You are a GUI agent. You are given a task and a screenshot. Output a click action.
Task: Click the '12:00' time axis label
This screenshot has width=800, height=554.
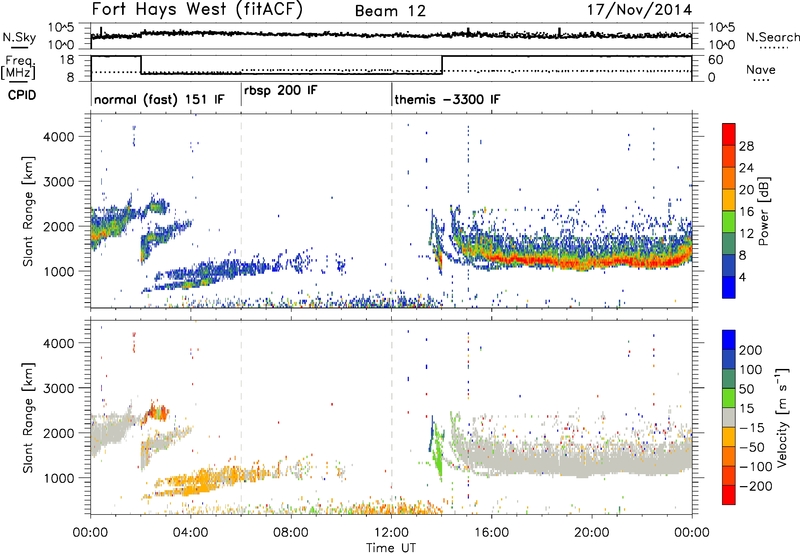click(x=391, y=533)
